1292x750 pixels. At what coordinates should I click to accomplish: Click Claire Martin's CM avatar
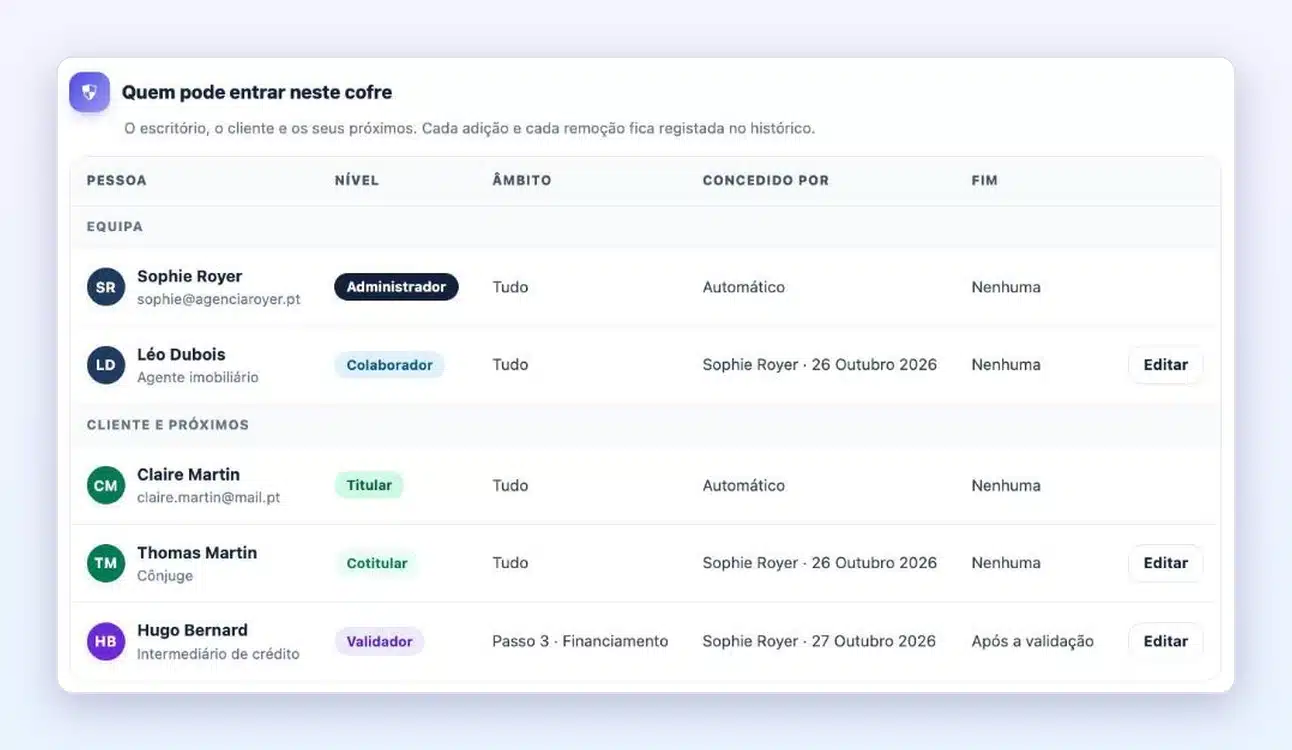coord(105,485)
